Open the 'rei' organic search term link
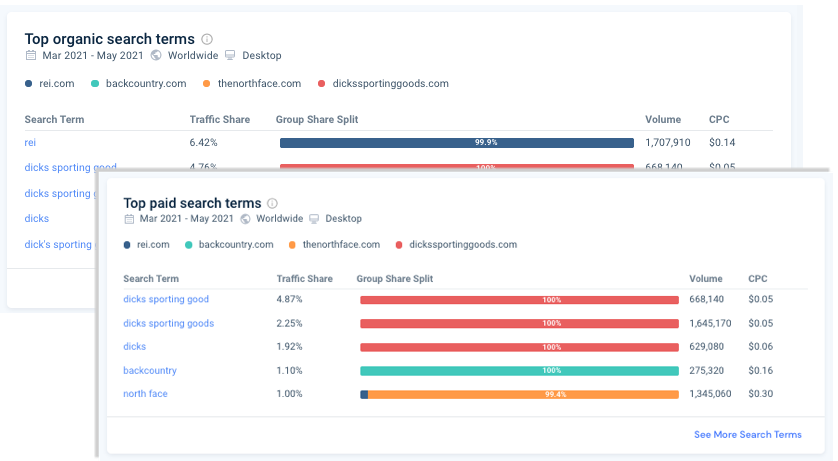Viewport: 838px width, 461px height. click(30, 143)
